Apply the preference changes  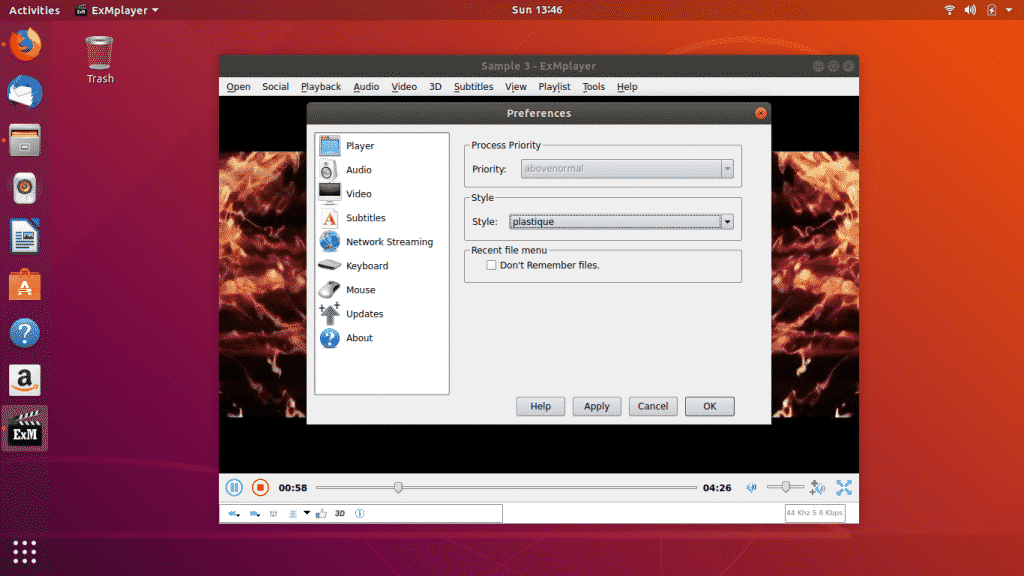tap(596, 406)
